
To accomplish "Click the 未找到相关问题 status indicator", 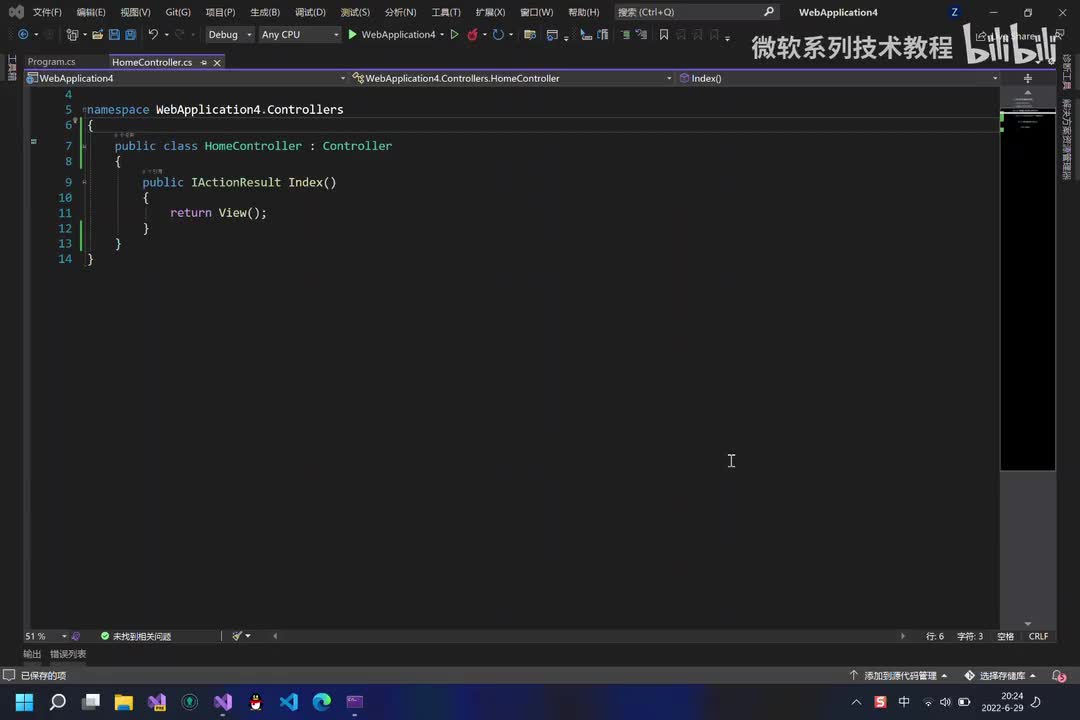I will tap(136, 636).
